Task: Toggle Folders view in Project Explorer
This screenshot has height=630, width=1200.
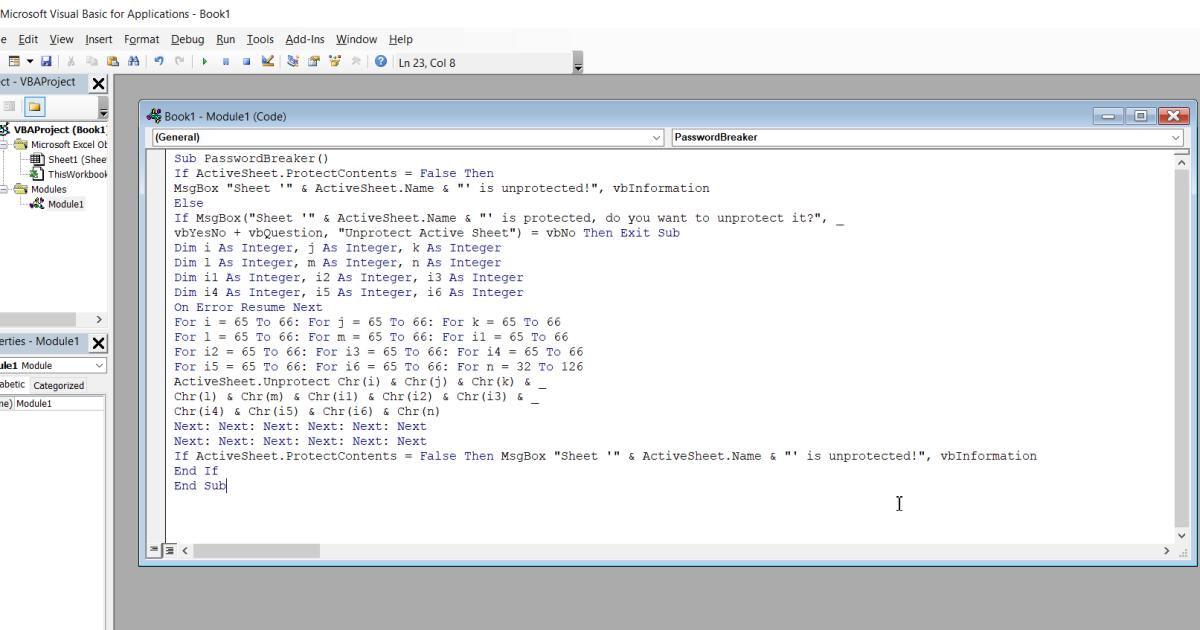Action: (35, 106)
